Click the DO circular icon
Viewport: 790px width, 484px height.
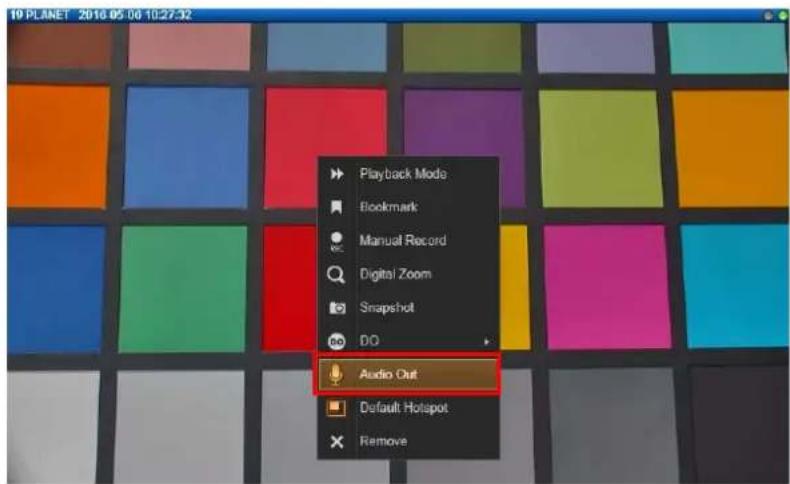(x=337, y=341)
